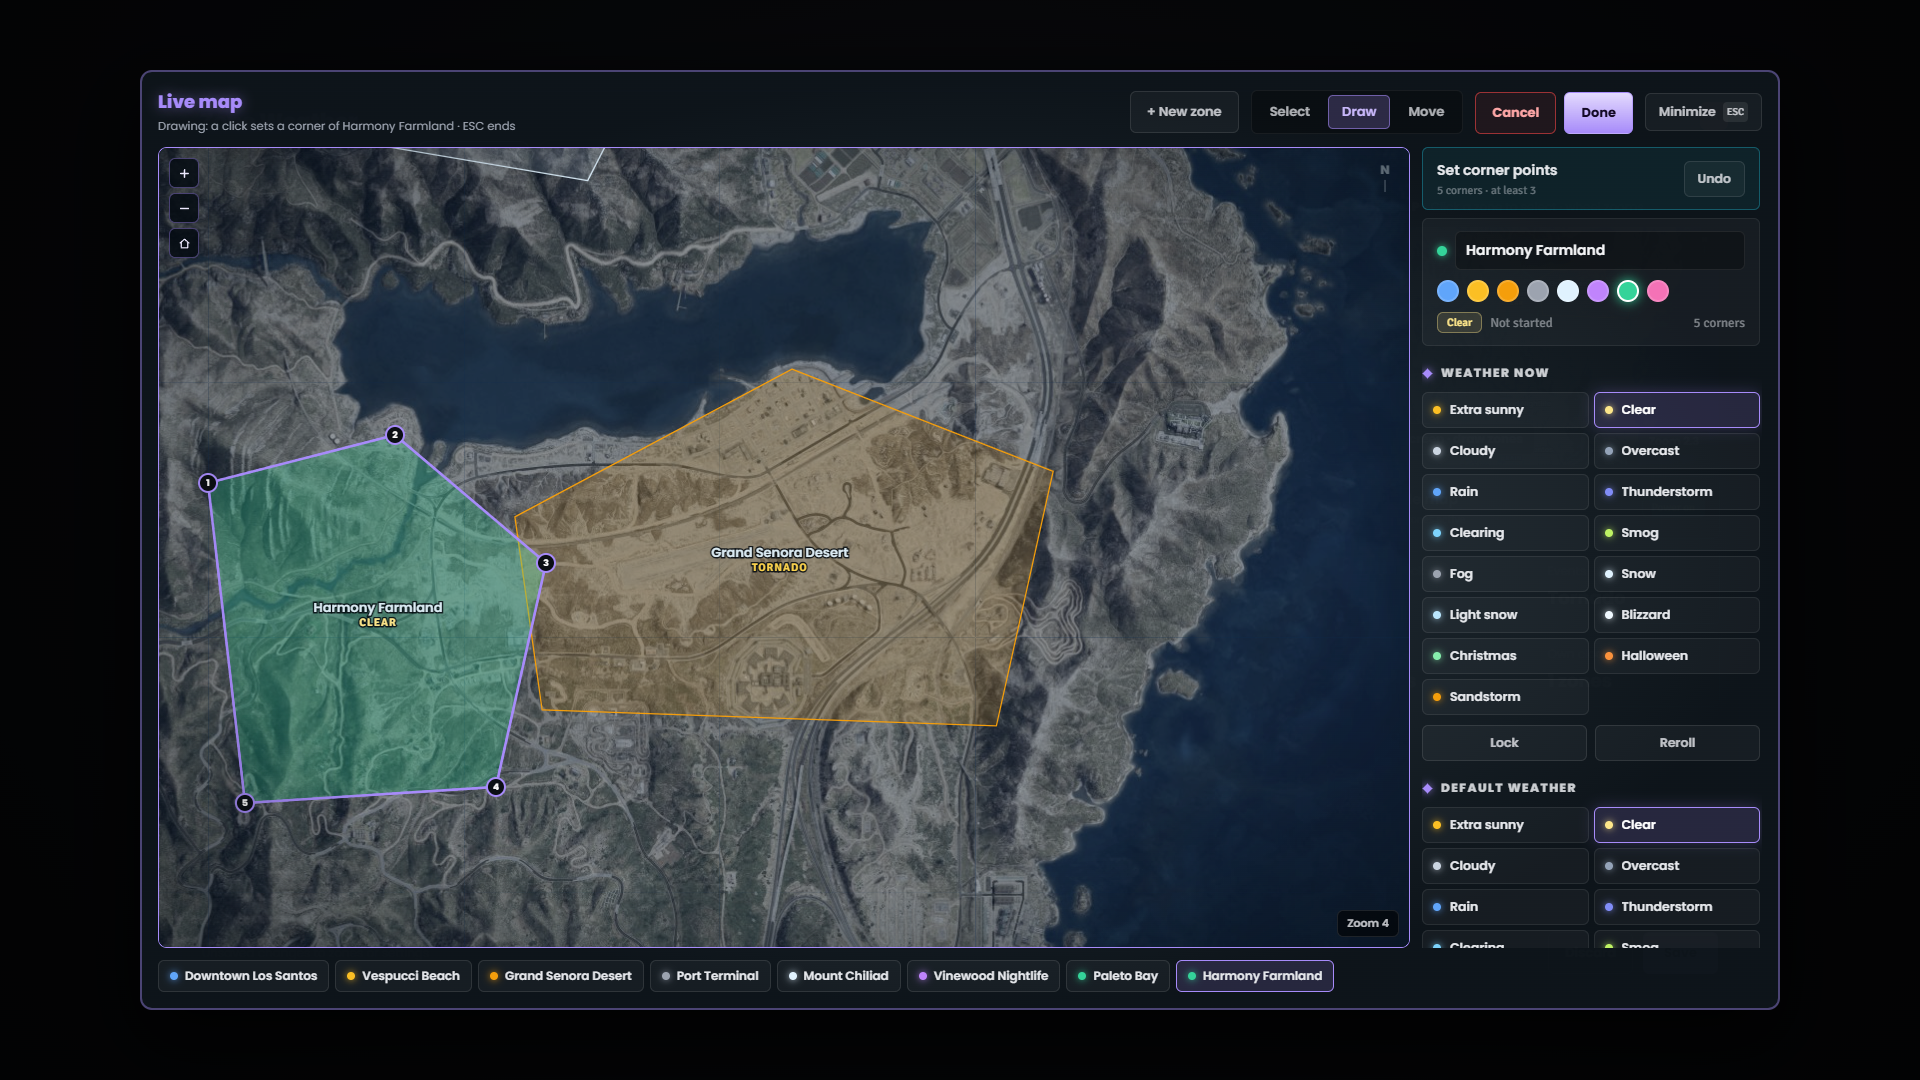Minimize the live map panel
1920x1080 pixels.
[x=1702, y=112]
